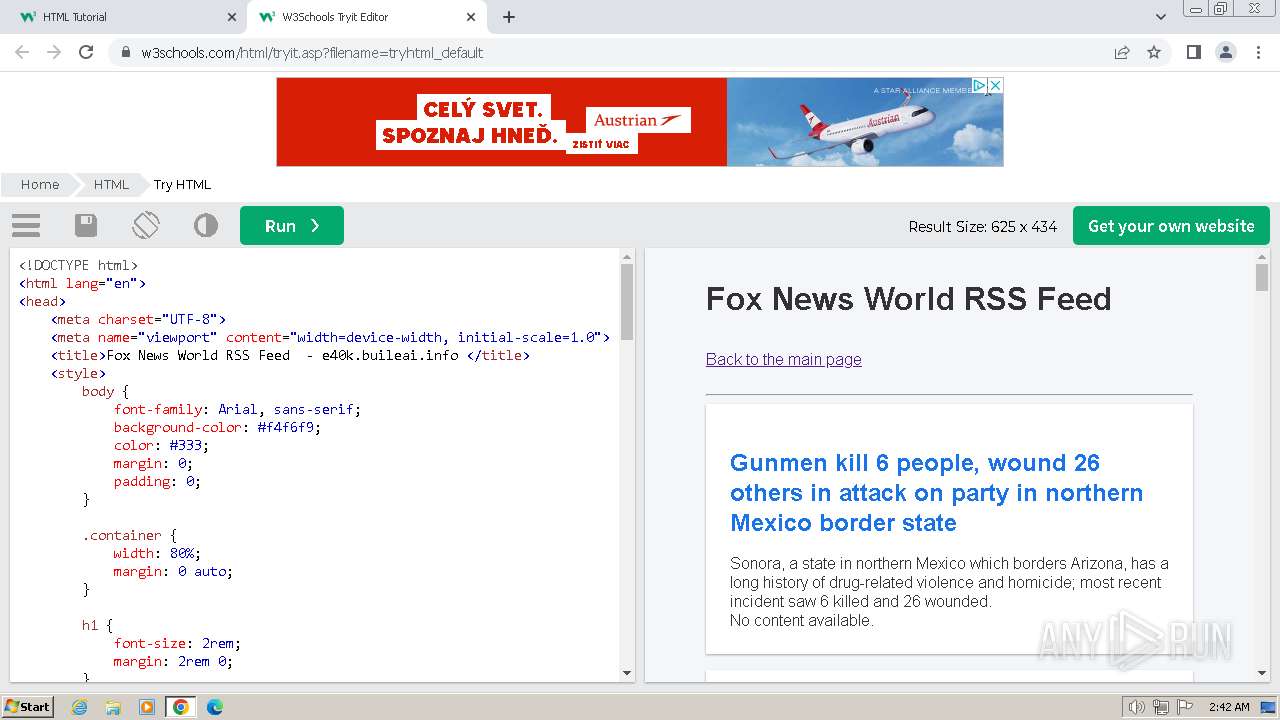The width and height of the screenshot is (1280, 720).
Task: Click the Austrian airline advertisement
Action: tap(640, 122)
